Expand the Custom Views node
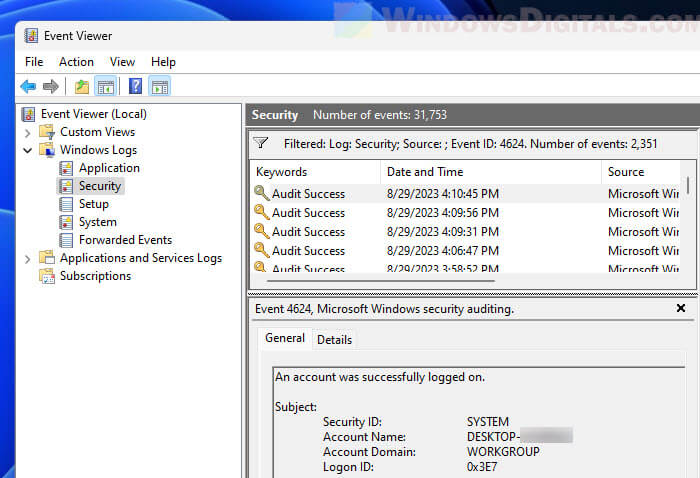 tap(28, 133)
